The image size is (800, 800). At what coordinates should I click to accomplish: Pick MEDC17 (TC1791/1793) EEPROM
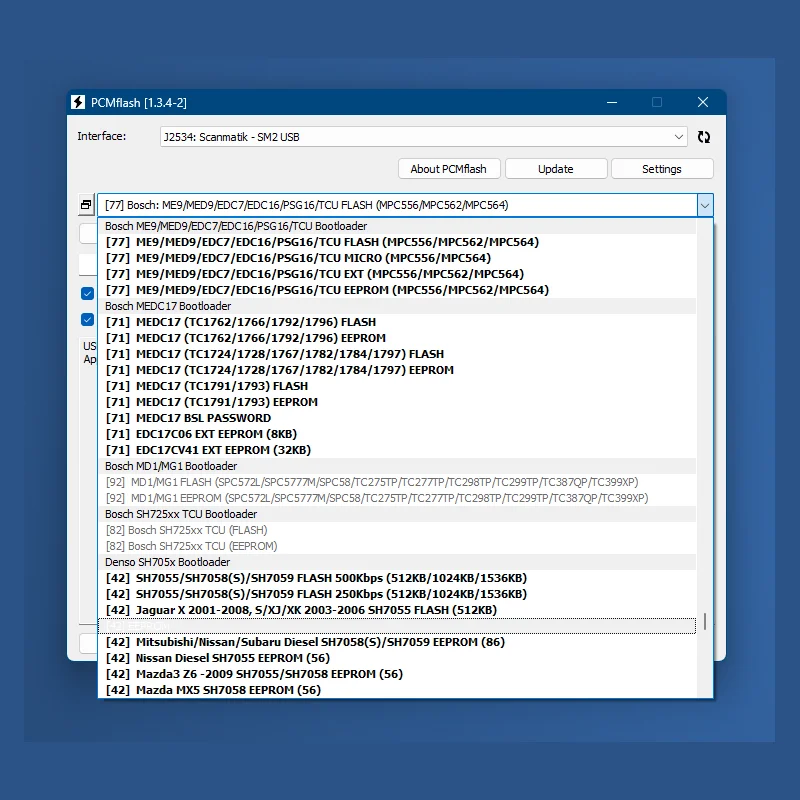coord(397,402)
